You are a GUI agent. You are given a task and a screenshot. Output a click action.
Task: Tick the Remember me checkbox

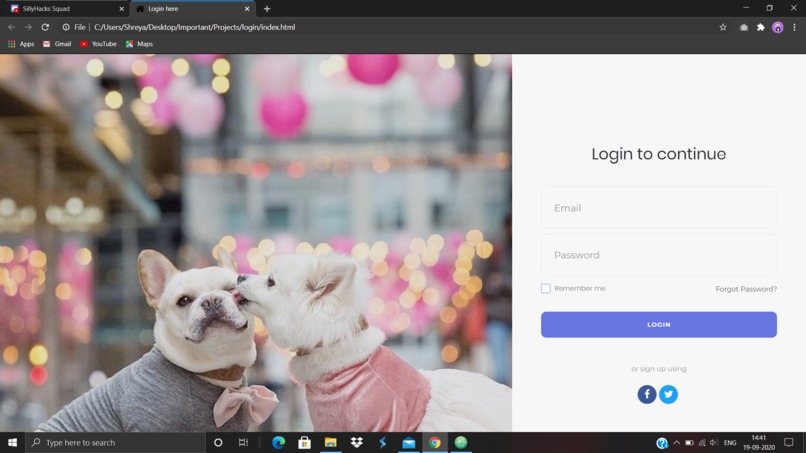pos(545,288)
